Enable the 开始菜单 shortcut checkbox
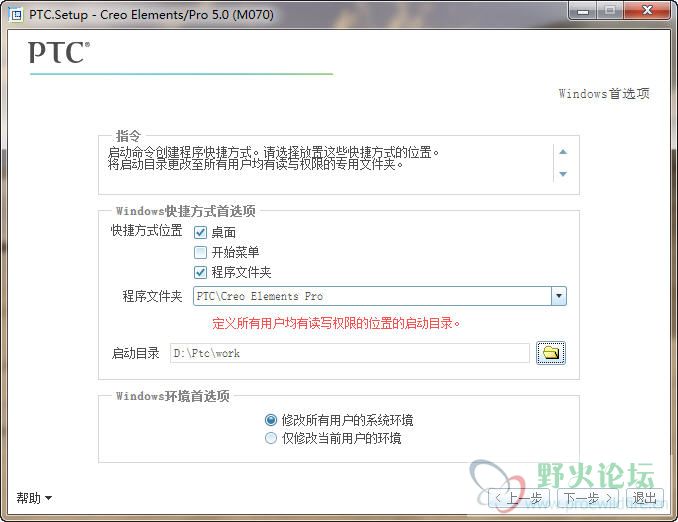 200,252
